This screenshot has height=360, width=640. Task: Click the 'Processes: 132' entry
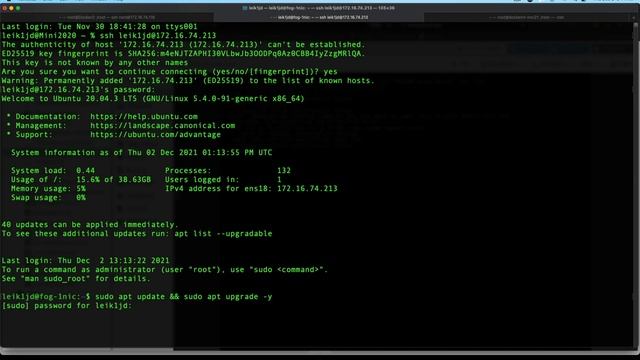coord(228,171)
